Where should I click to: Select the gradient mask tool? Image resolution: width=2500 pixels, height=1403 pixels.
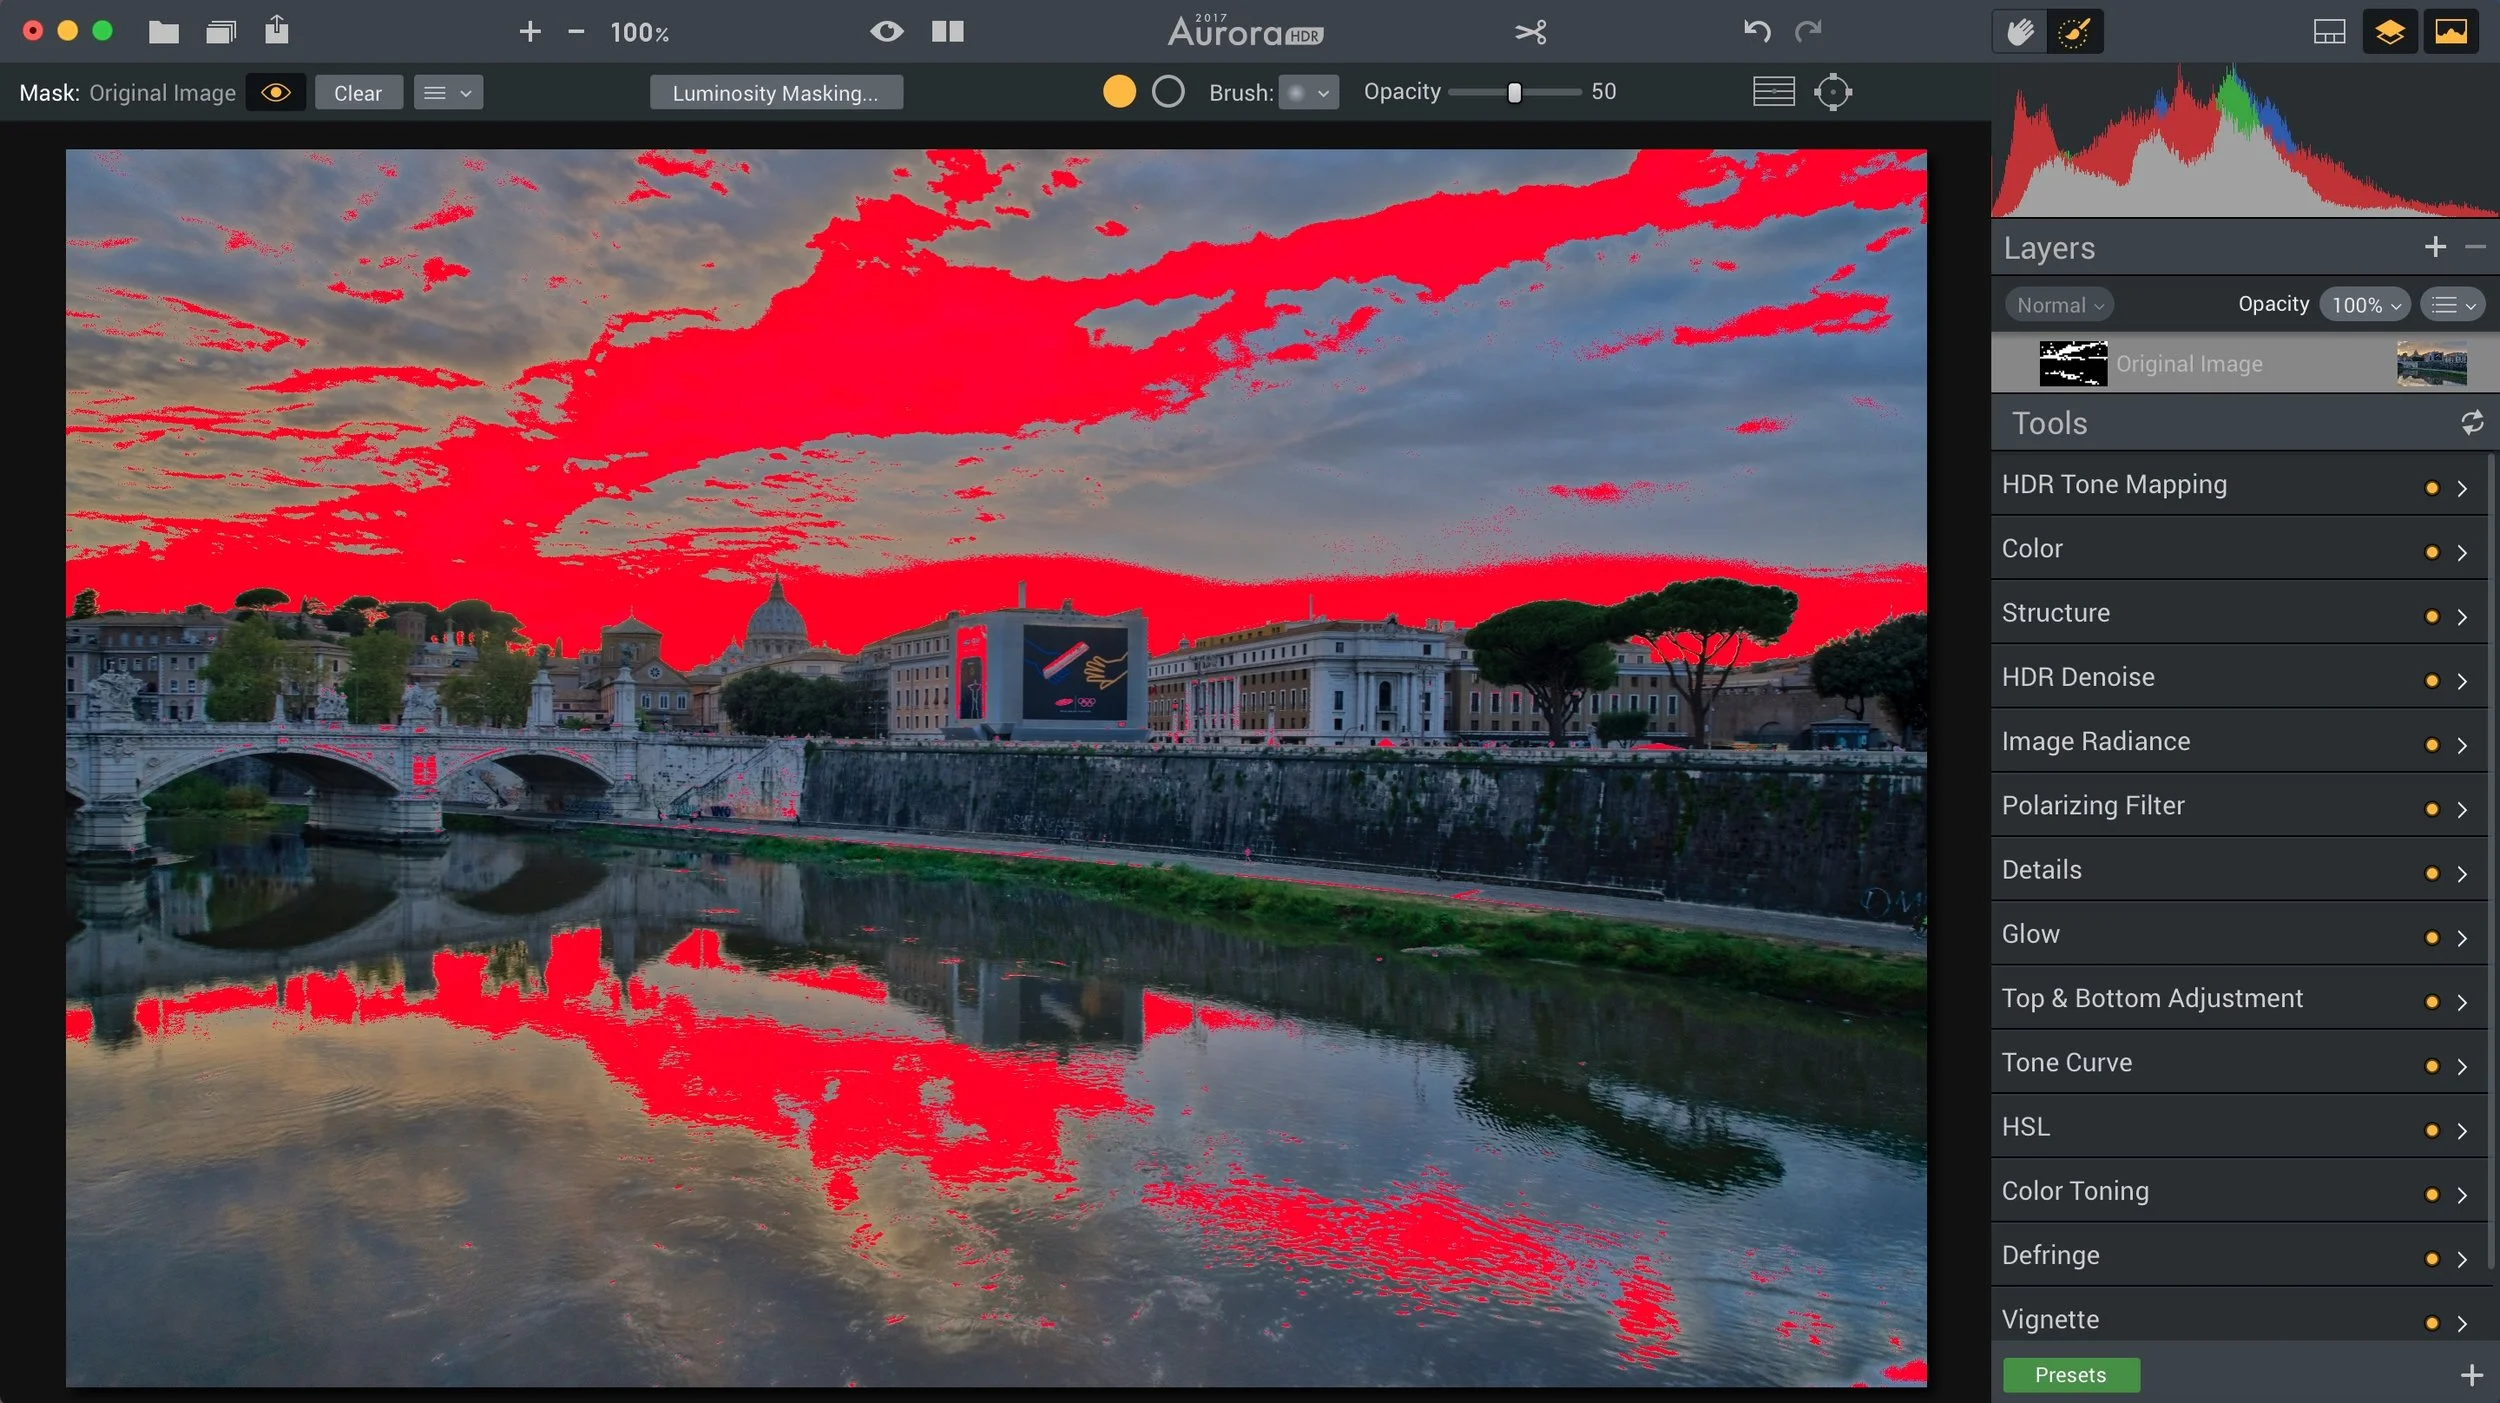(1773, 92)
